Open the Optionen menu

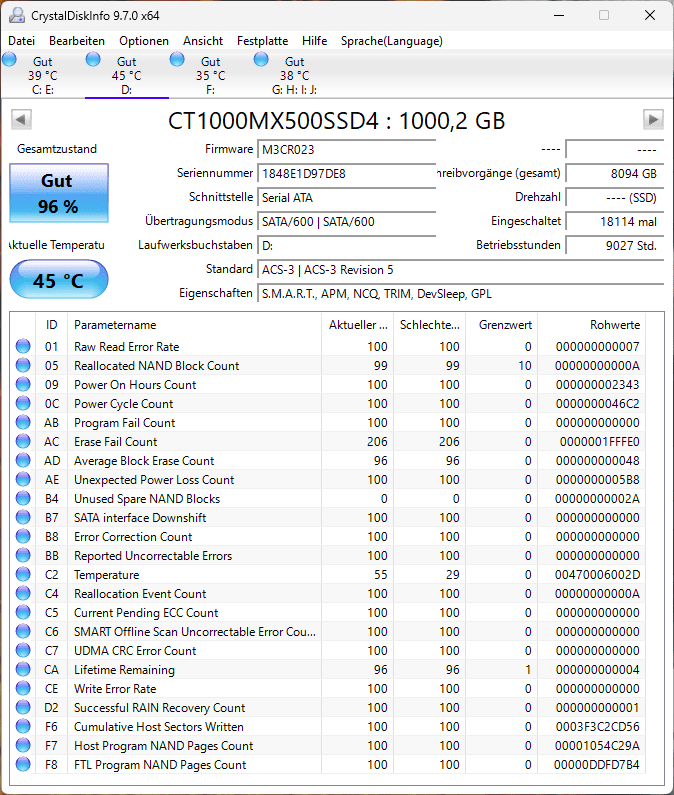point(144,41)
